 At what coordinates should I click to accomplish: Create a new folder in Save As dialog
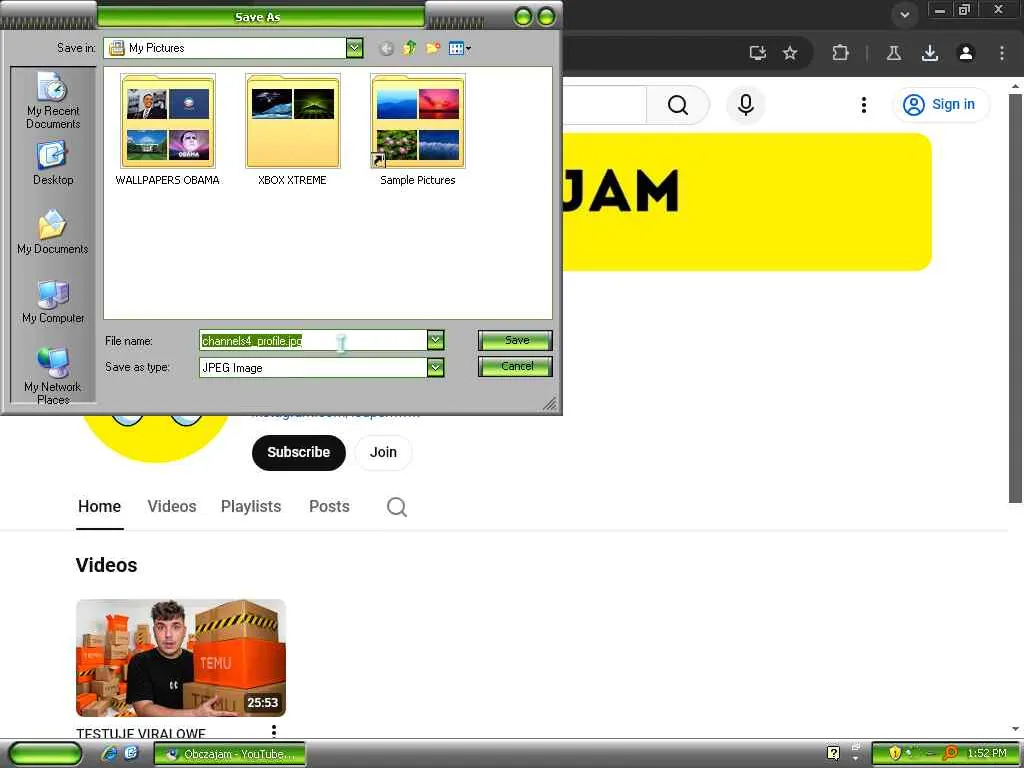click(x=432, y=48)
